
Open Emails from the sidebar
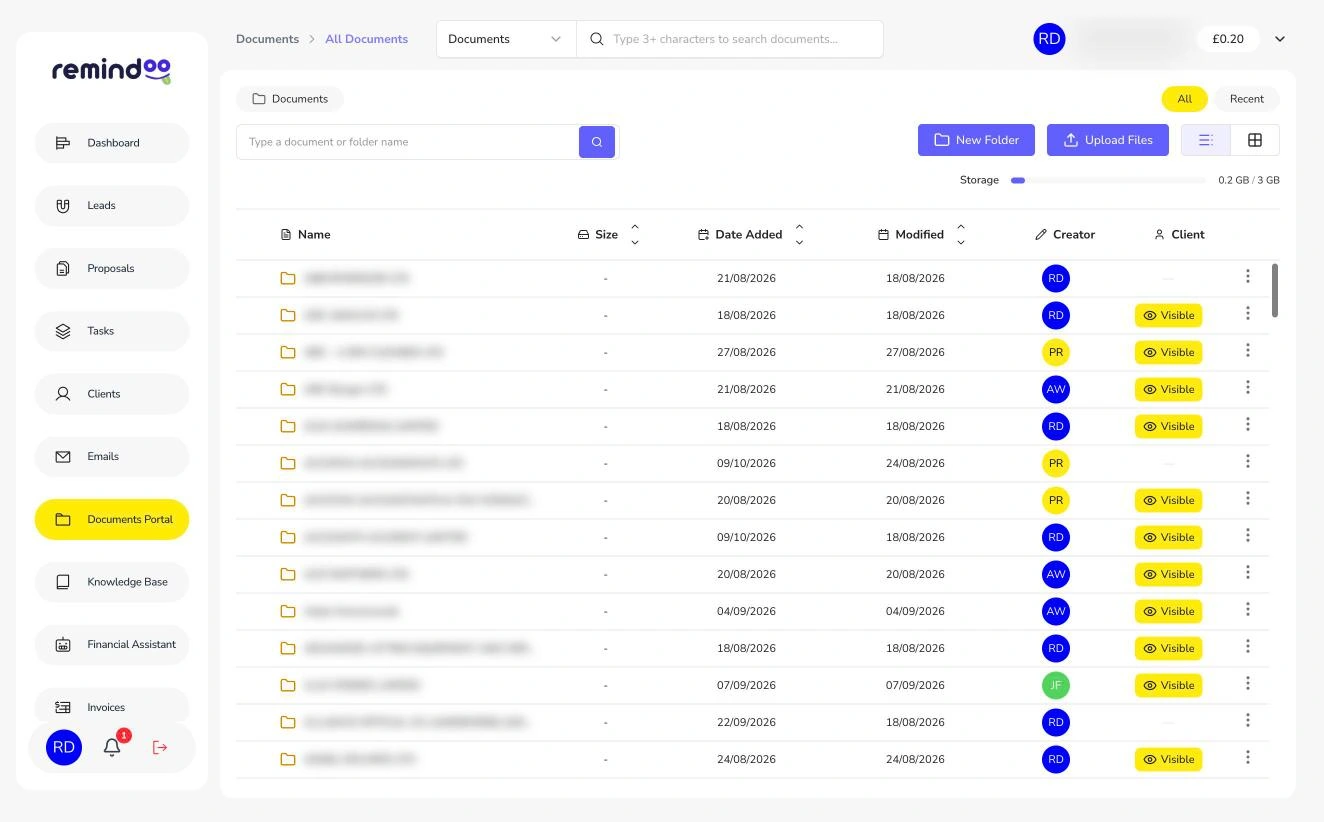(x=112, y=456)
